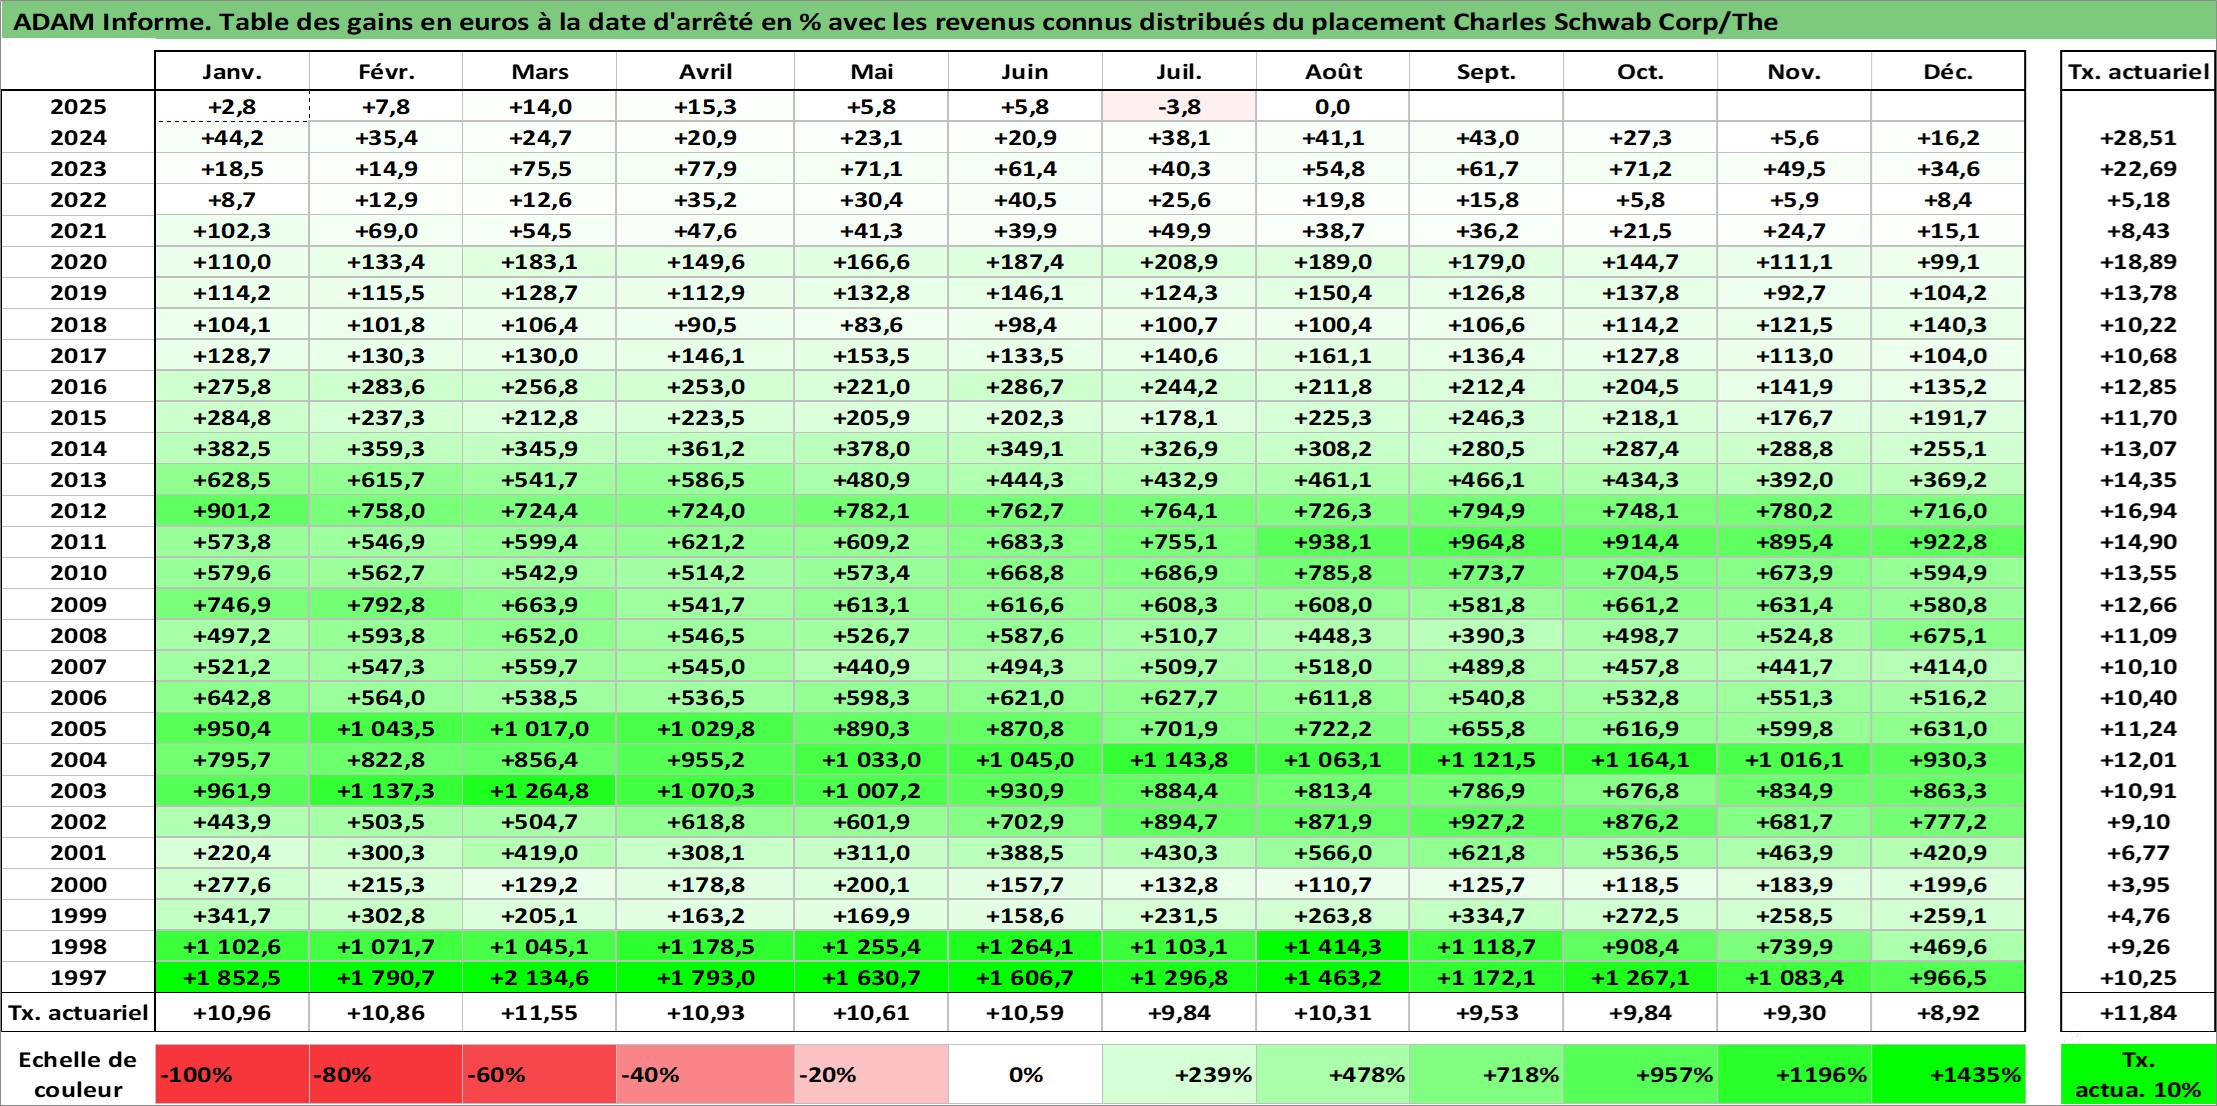This screenshot has width=2217, height=1106.
Task: Select the +964,8 cell in 2011
Action: pos(1487,541)
